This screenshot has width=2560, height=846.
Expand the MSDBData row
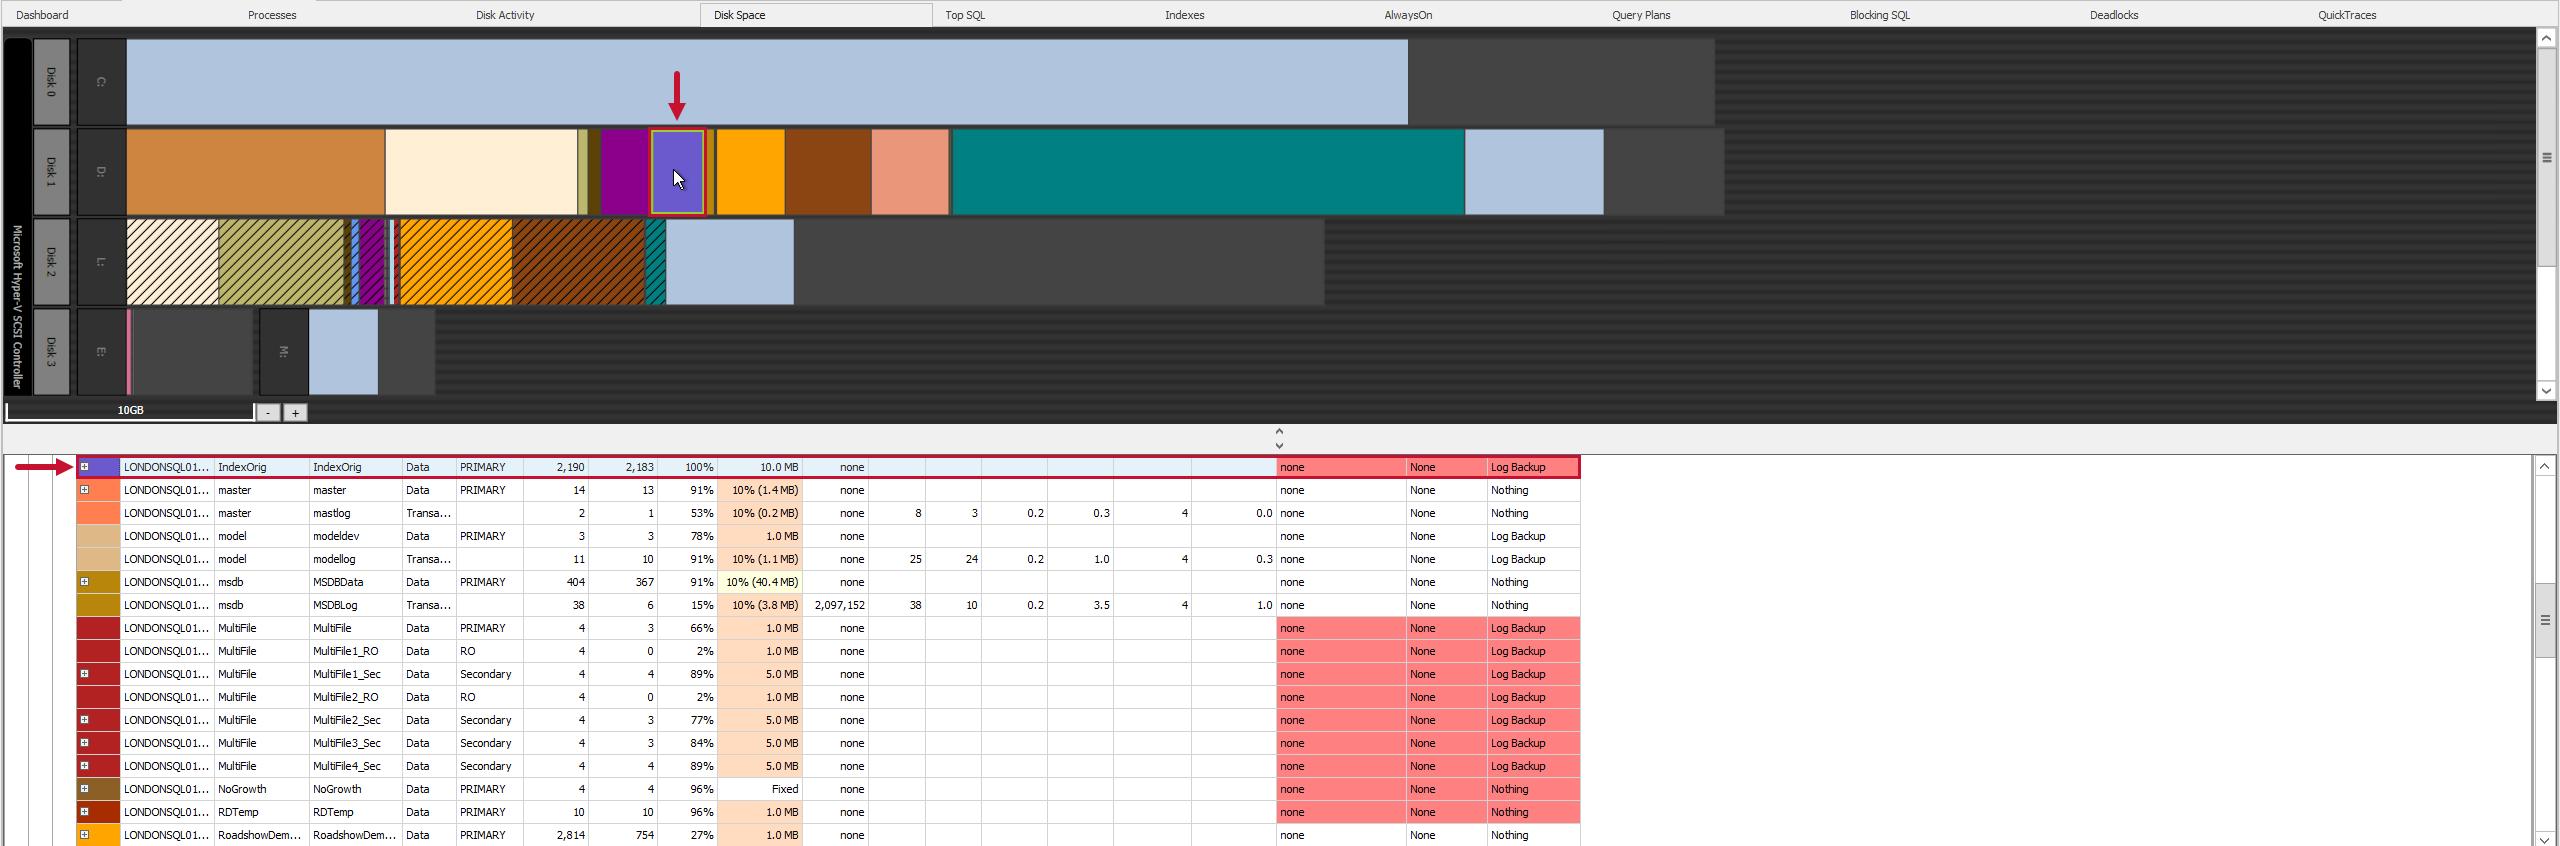click(x=85, y=582)
